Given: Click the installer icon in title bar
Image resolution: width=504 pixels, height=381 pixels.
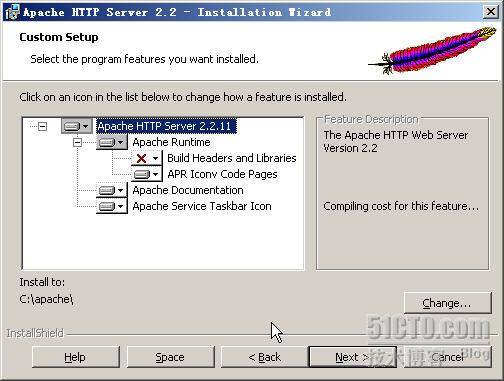Looking at the screenshot, I should [x=12, y=13].
